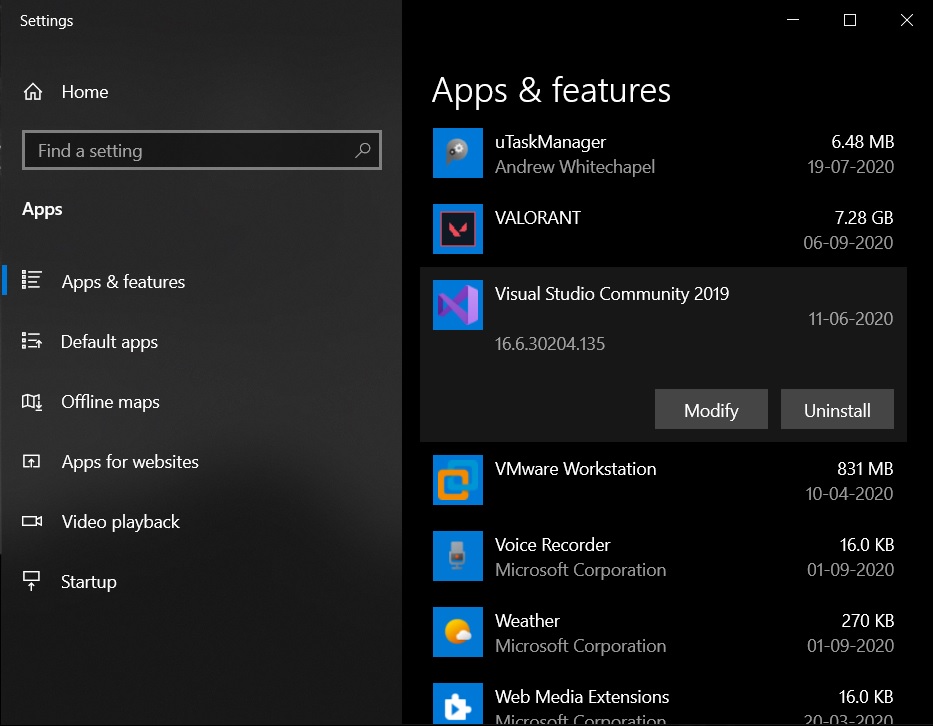933x726 pixels.
Task: Select the Web Media Extensions name
Action: click(x=582, y=696)
